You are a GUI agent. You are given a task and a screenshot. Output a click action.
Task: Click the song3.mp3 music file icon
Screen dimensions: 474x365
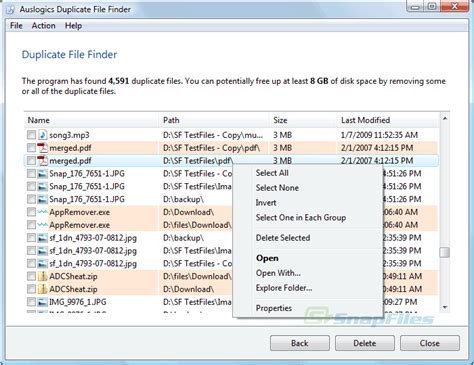pos(42,135)
